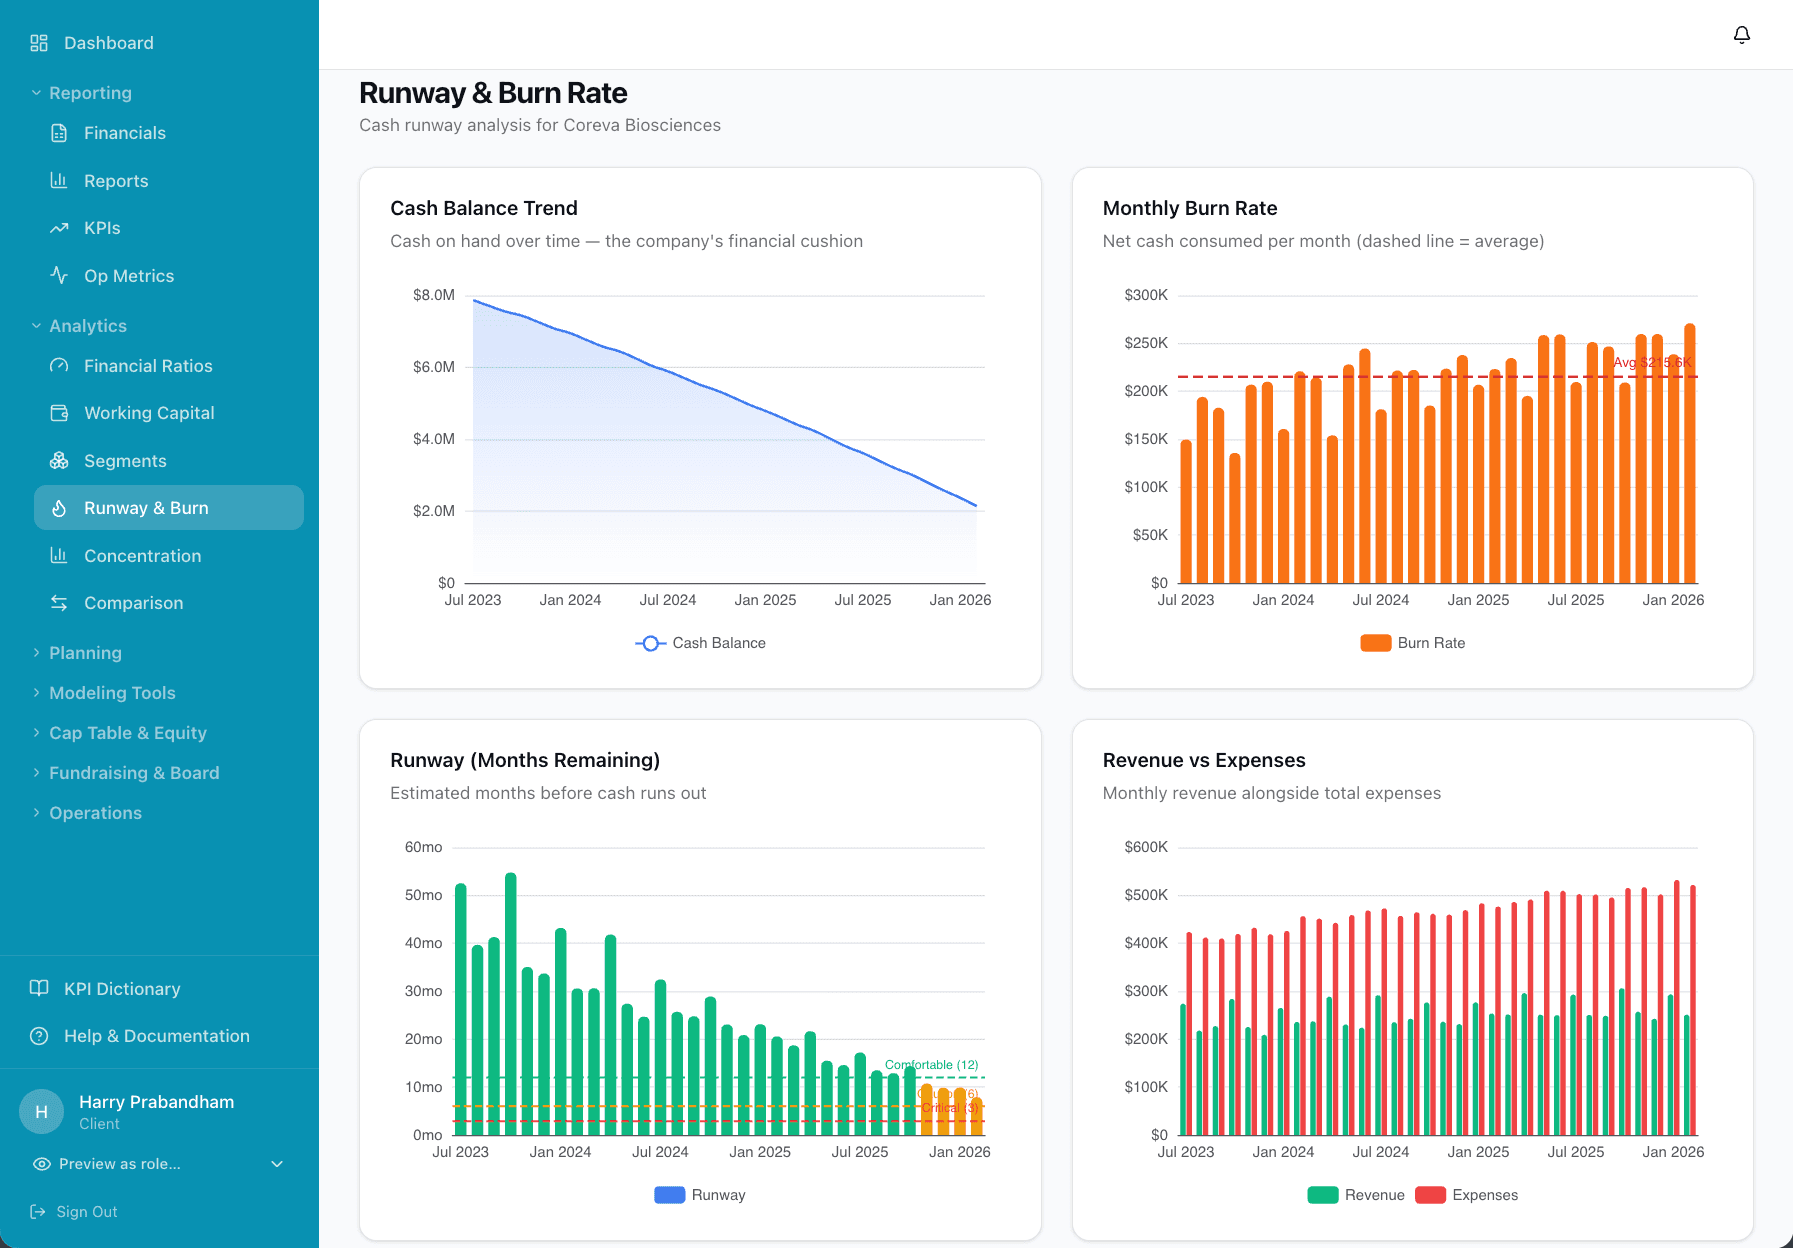
Task: Click Harry Prabandham's avatar
Action: click(x=41, y=1111)
